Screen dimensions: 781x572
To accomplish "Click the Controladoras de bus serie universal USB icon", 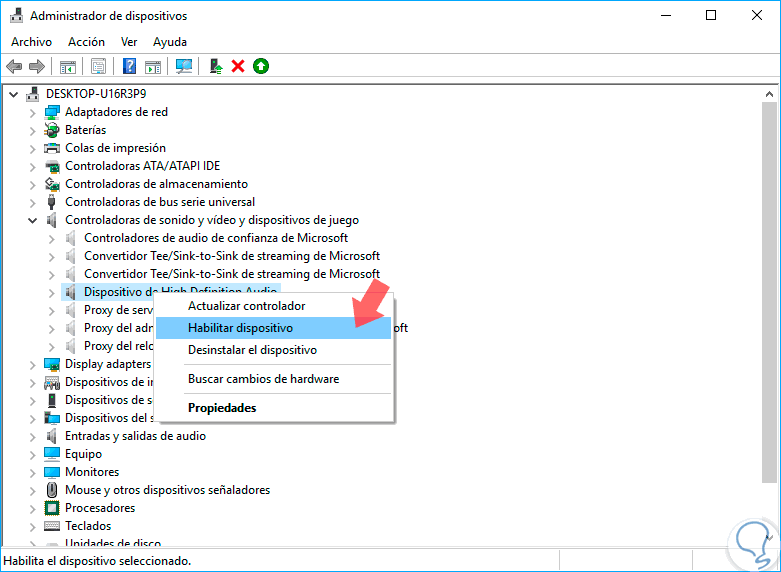I will (x=51, y=202).
